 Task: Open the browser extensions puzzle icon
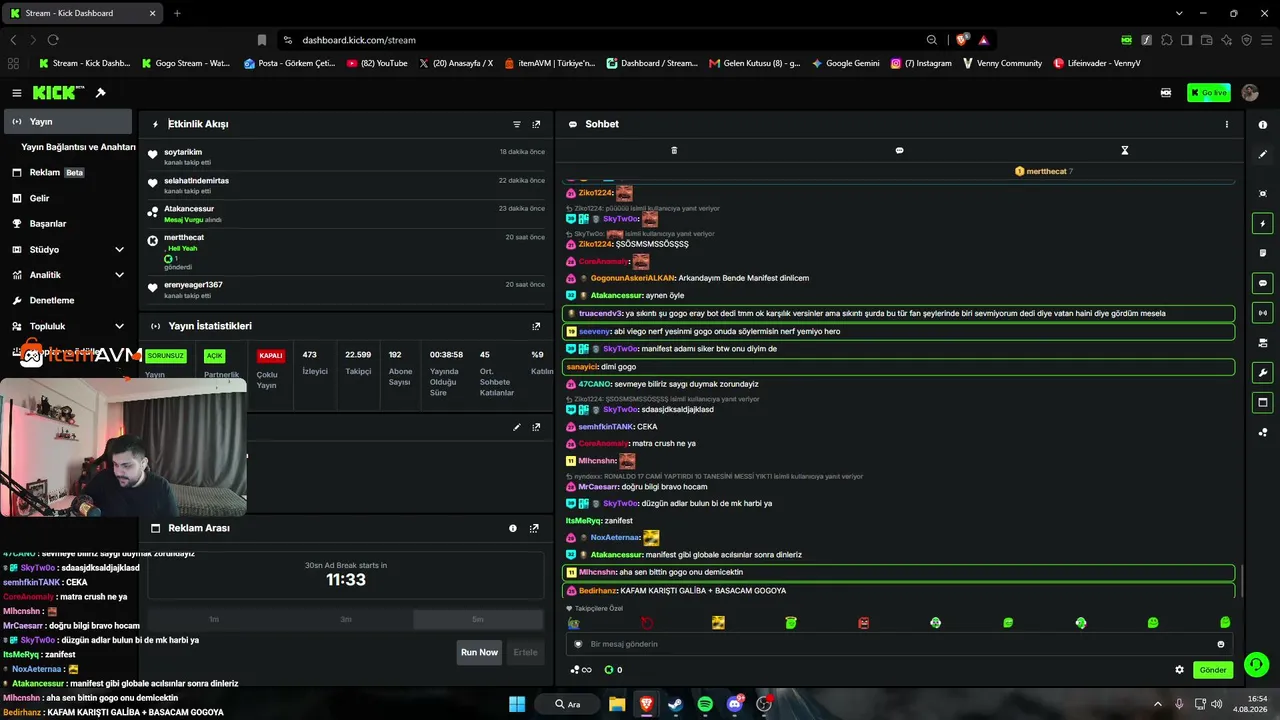[x=1166, y=40]
